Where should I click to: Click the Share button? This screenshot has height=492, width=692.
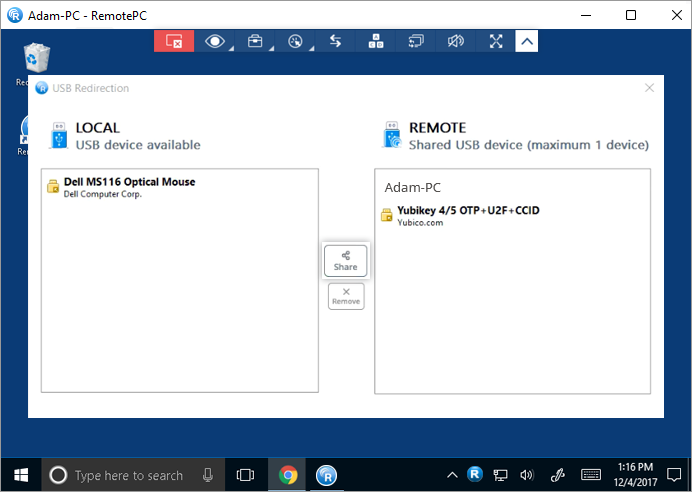345,261
